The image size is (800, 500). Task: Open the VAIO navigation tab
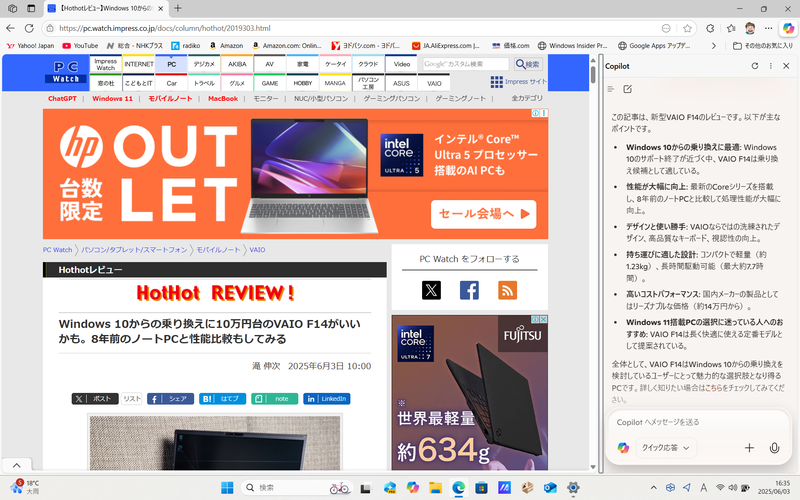pyautogui.click(x=434, y=83)
